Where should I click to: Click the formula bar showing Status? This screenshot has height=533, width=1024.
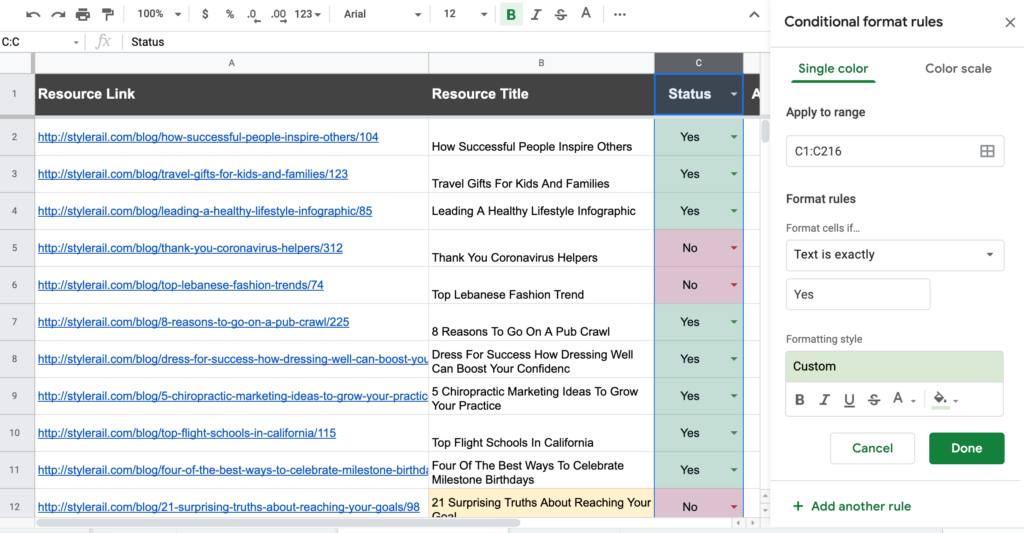click(444, 42)
